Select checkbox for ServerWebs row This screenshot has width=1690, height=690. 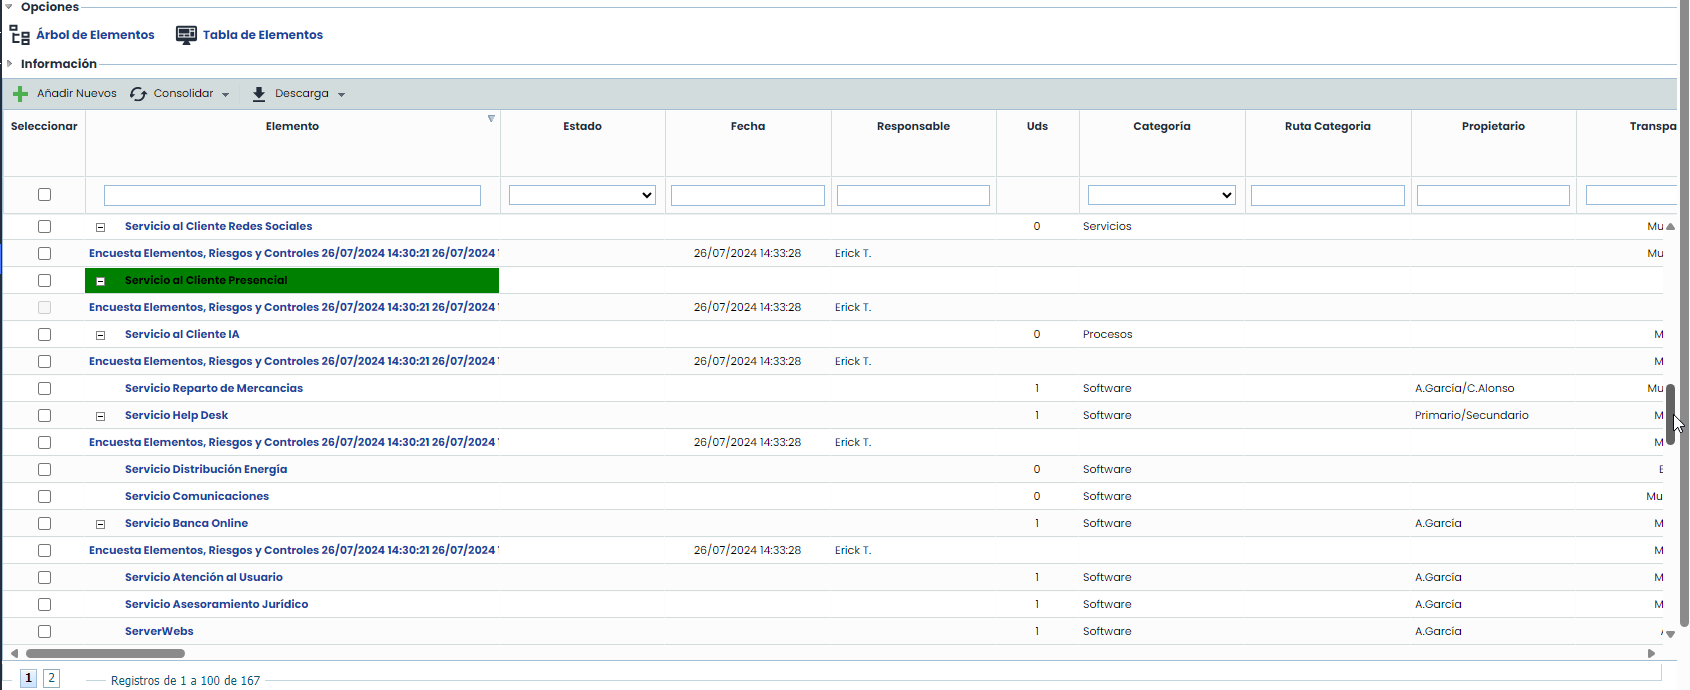44,631
